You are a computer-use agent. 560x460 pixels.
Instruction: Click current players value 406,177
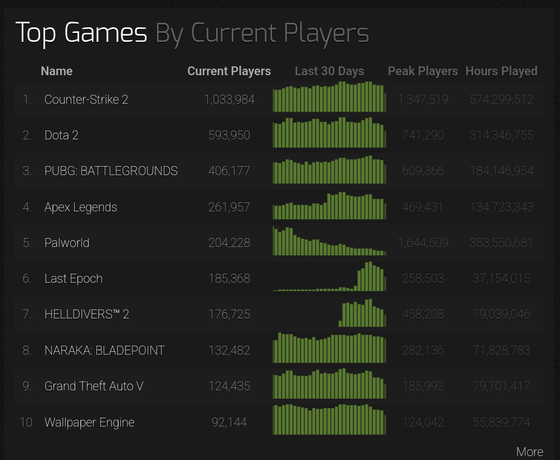229,171
